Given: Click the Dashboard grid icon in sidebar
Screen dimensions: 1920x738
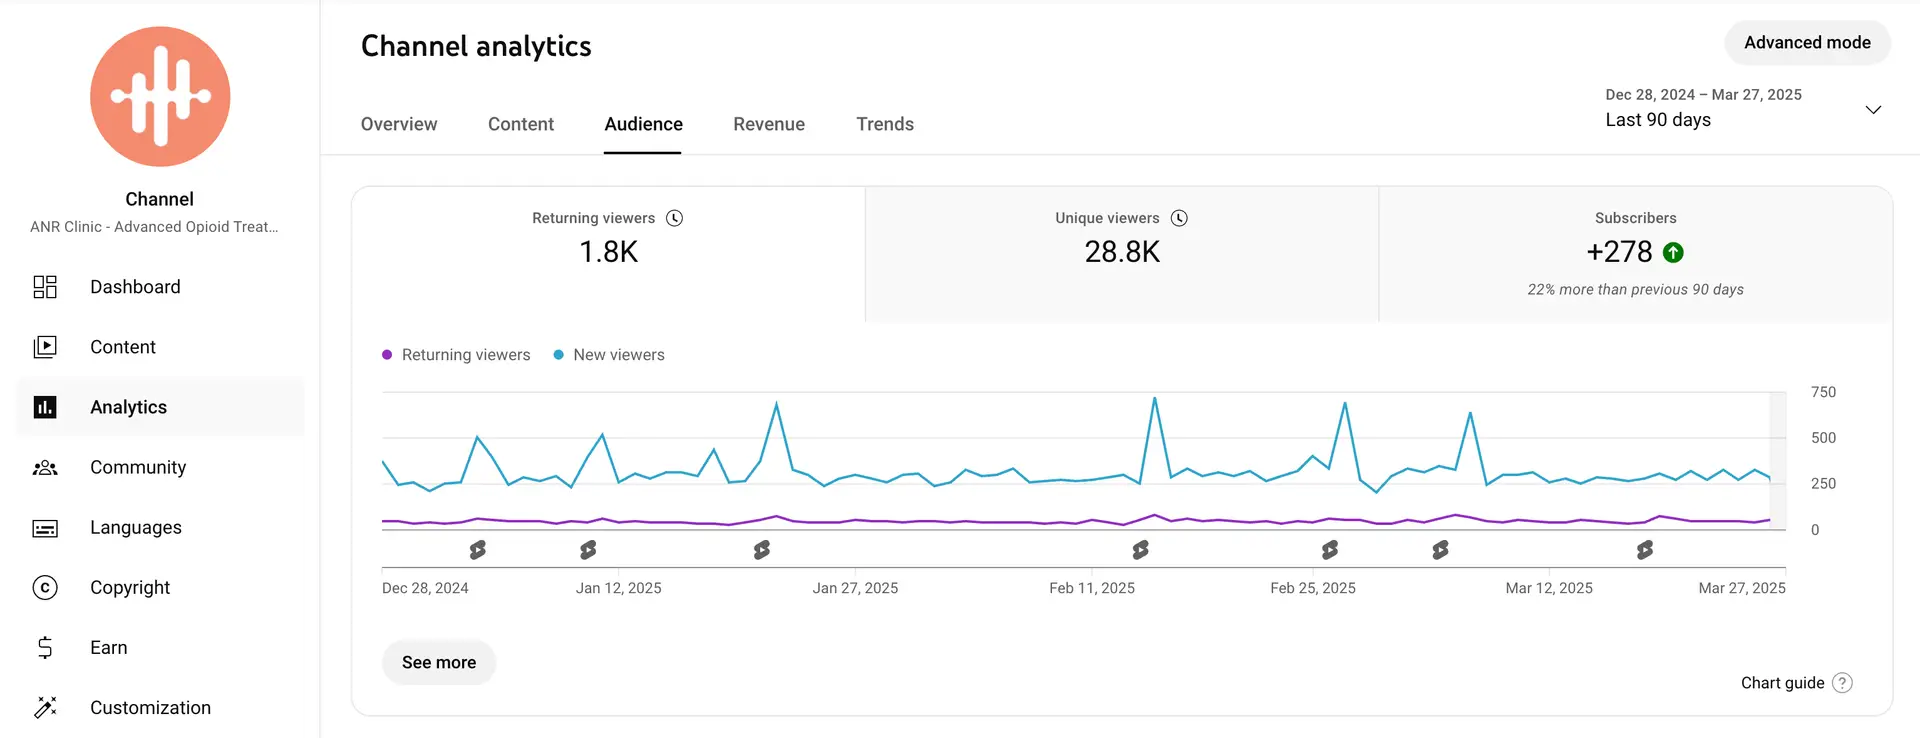Looking at the screenshot, I should 45,287.
